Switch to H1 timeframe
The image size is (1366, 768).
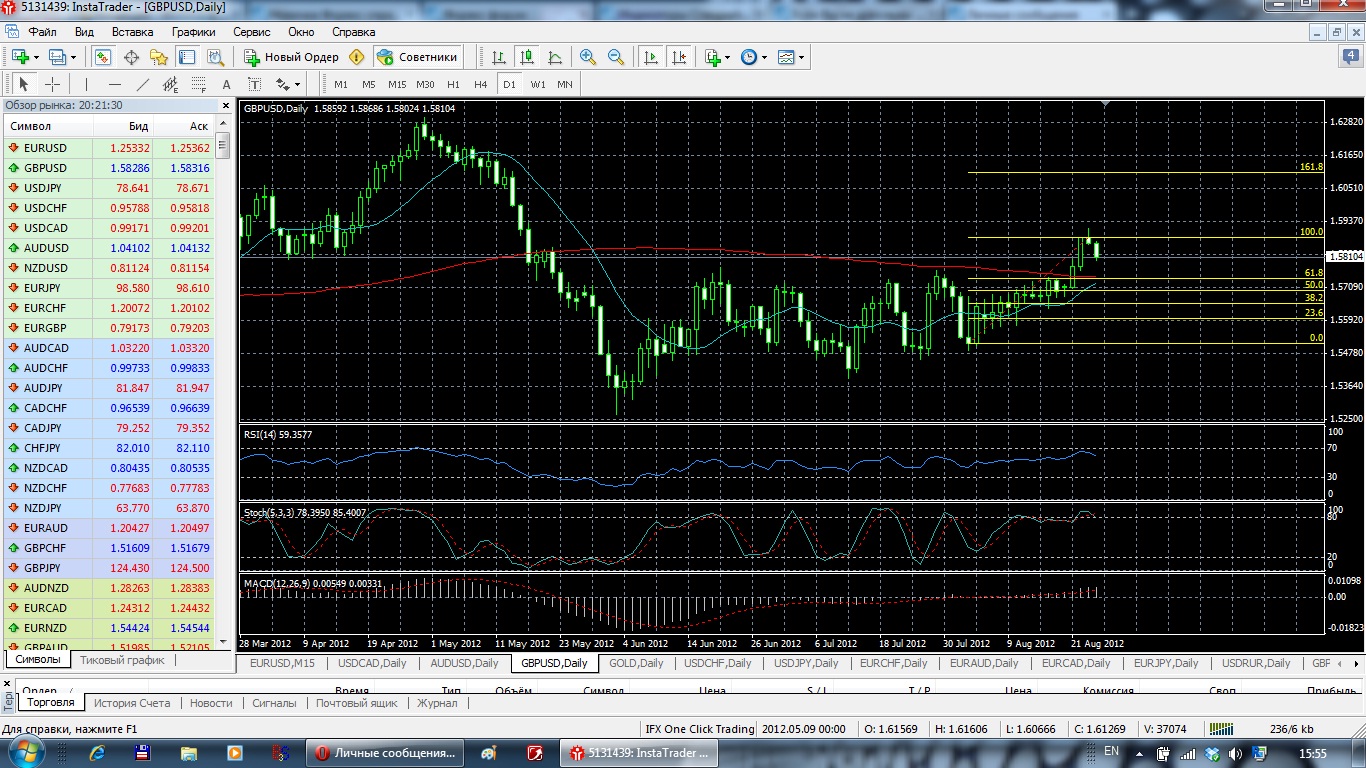coord(453,84)
